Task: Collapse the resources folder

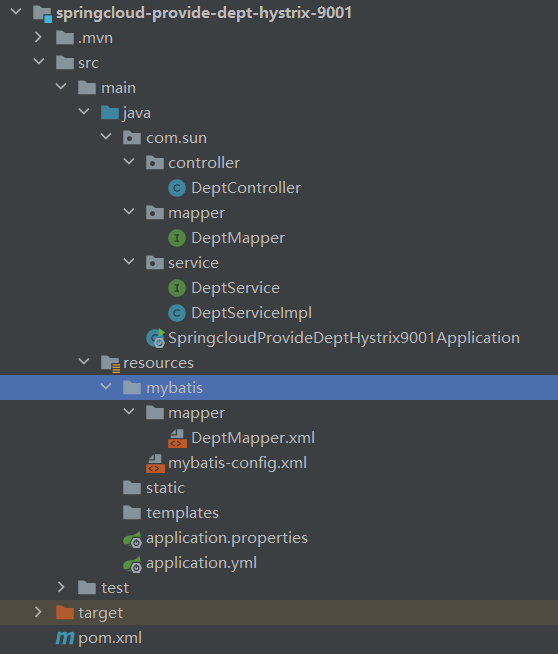Action: tap(84, 362)
